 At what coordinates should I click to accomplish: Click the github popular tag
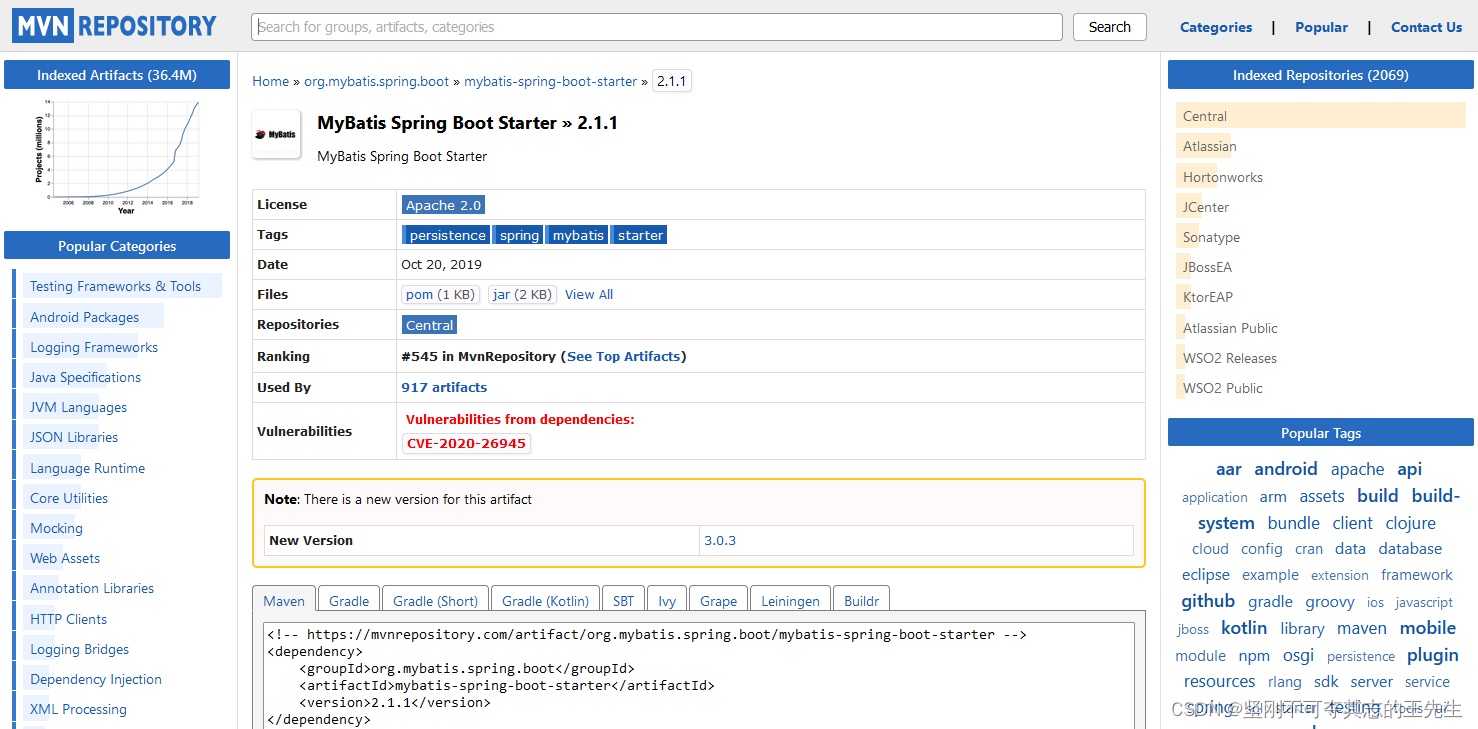pyautogui.click(x=1208, y=601)
